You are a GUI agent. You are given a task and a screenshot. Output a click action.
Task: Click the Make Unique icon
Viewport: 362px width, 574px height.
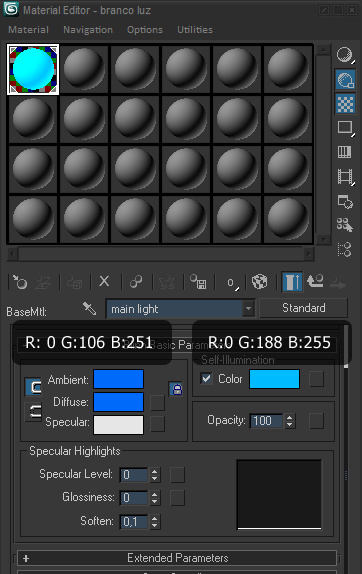coord(167,282)
